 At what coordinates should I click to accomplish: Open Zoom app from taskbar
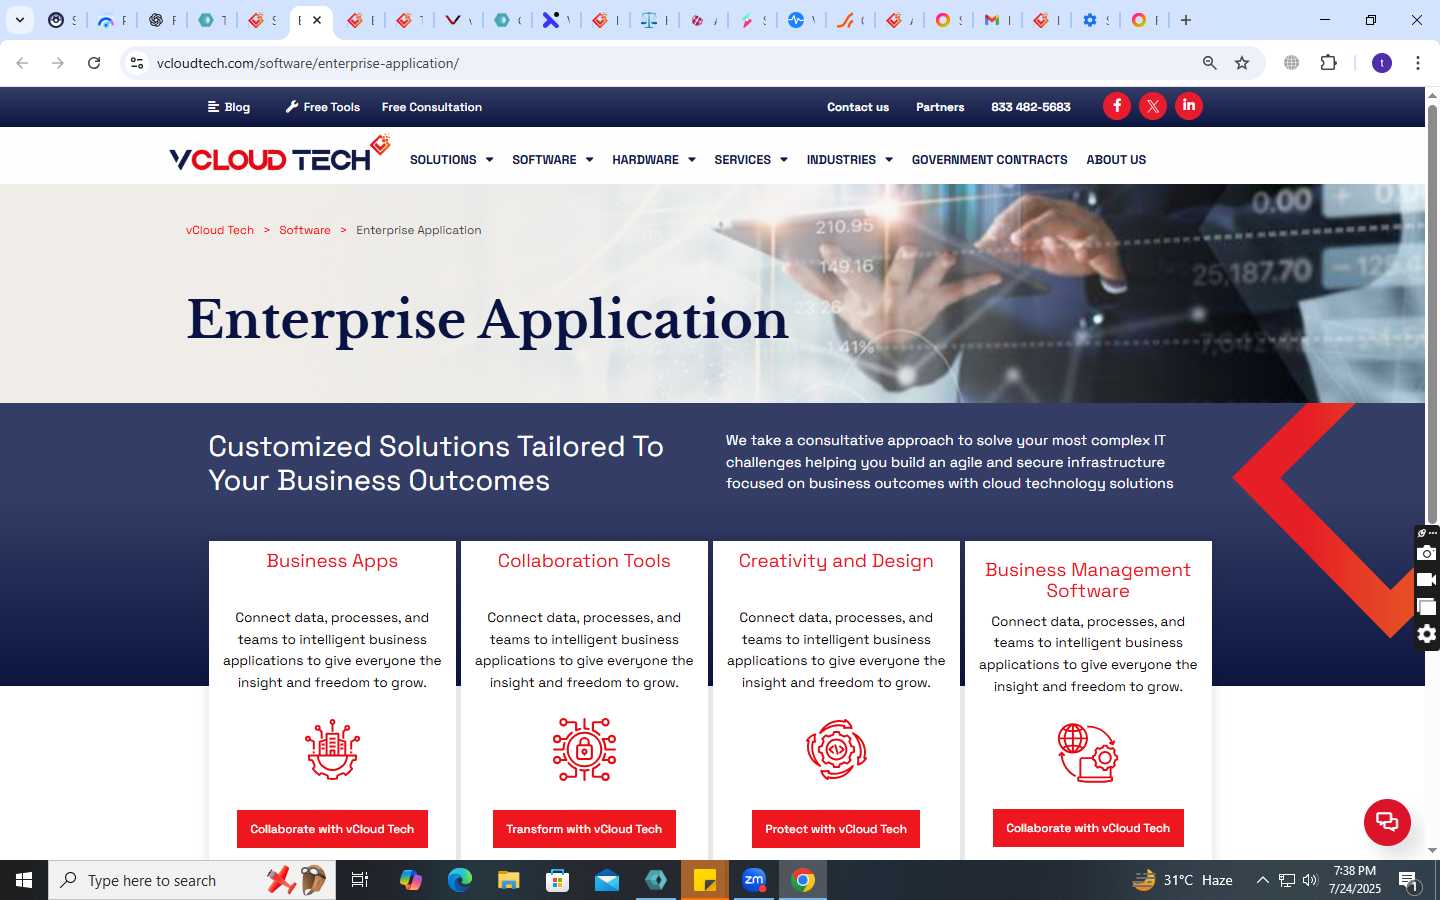(754, 880)
